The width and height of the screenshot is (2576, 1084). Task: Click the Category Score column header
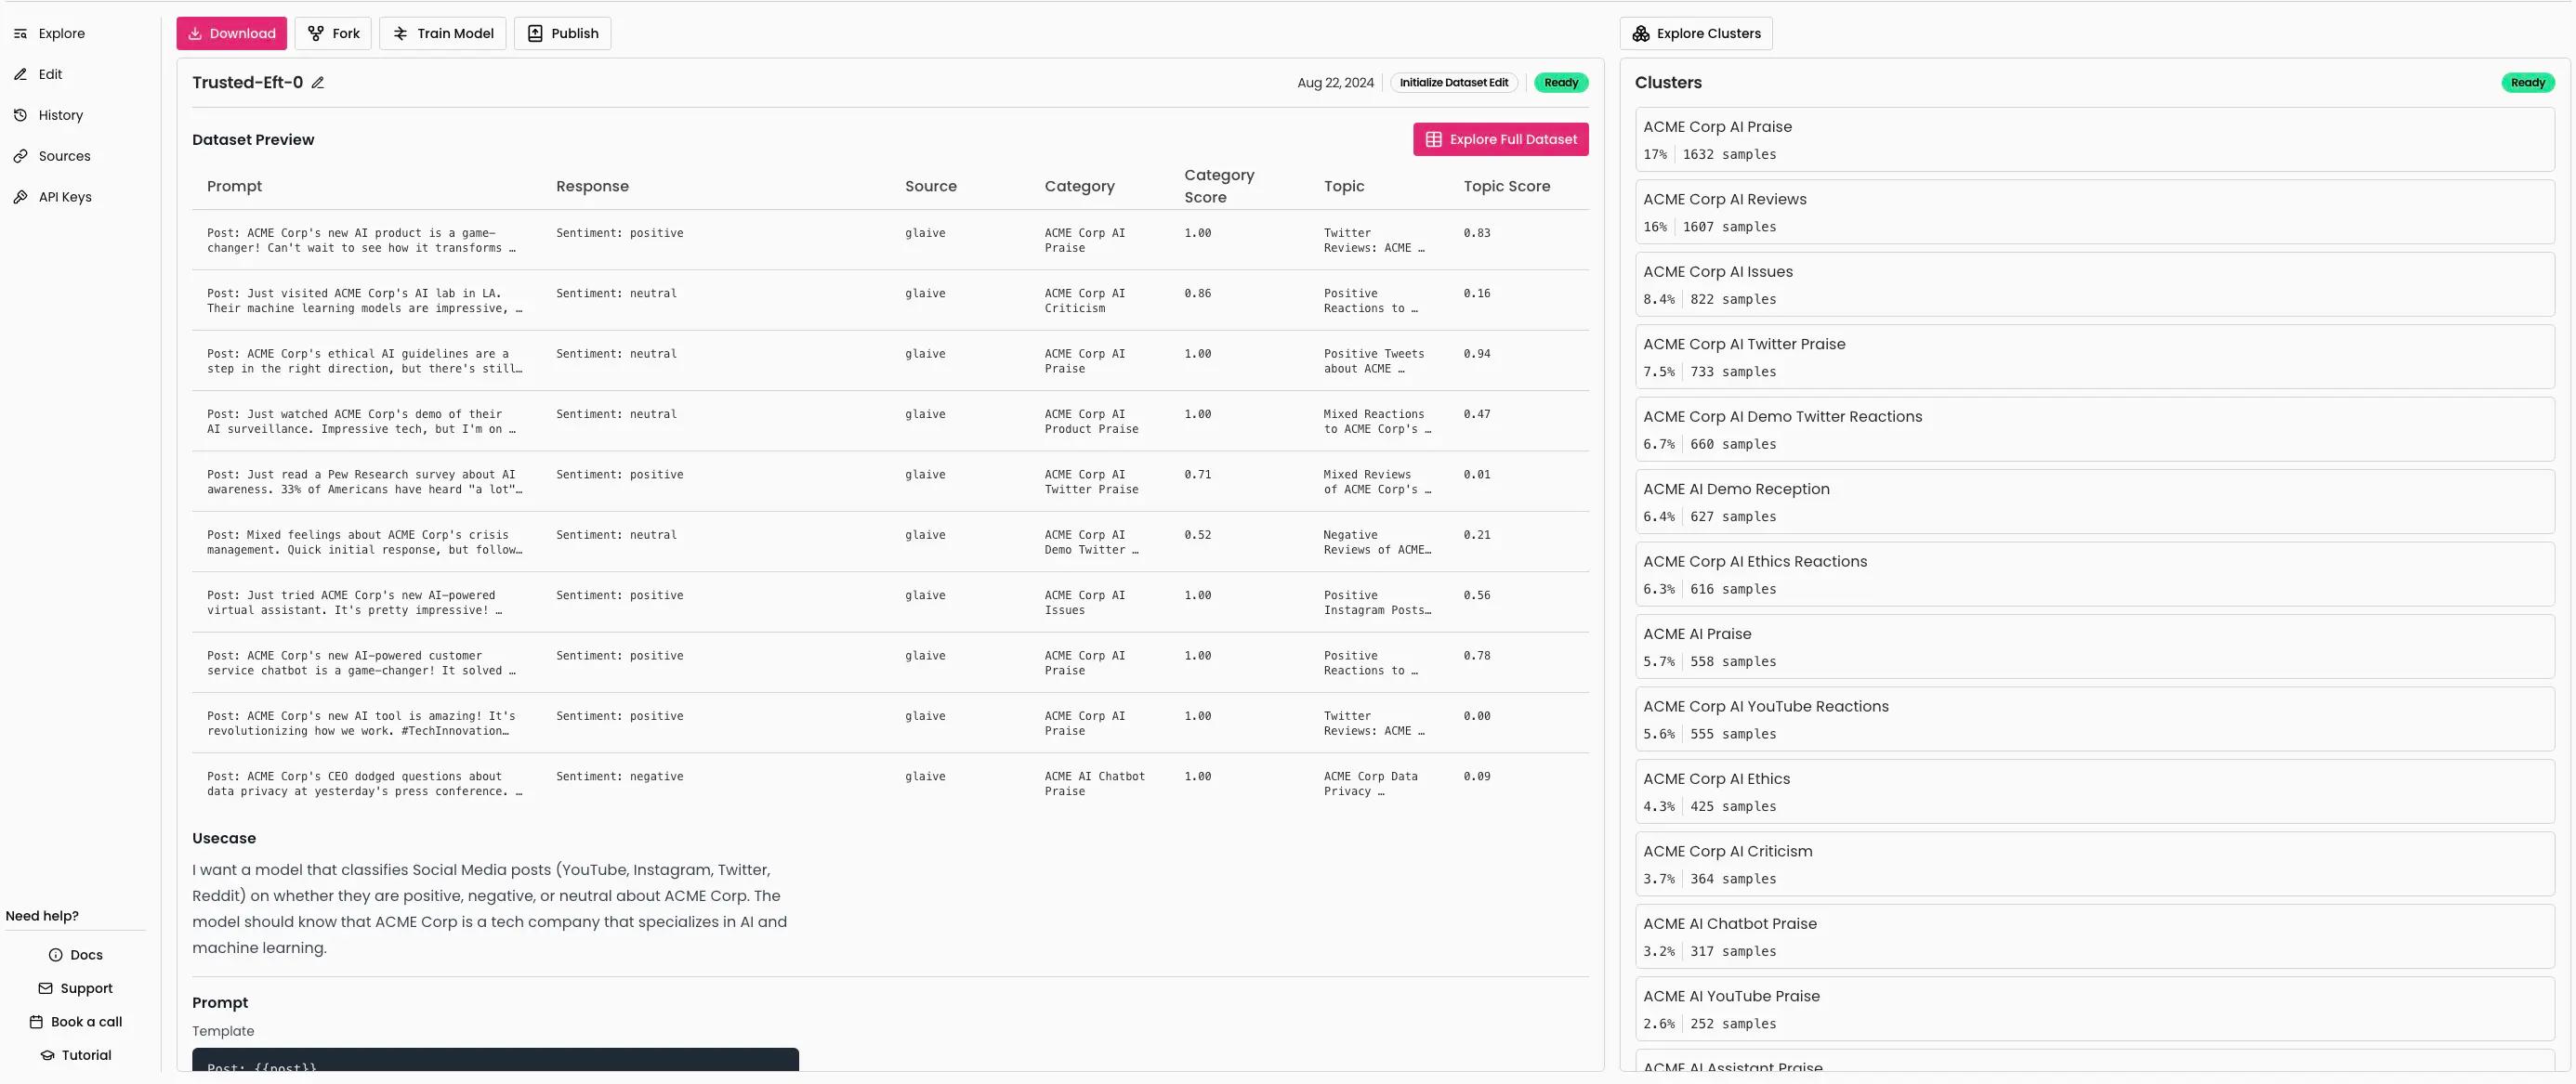1219,186
